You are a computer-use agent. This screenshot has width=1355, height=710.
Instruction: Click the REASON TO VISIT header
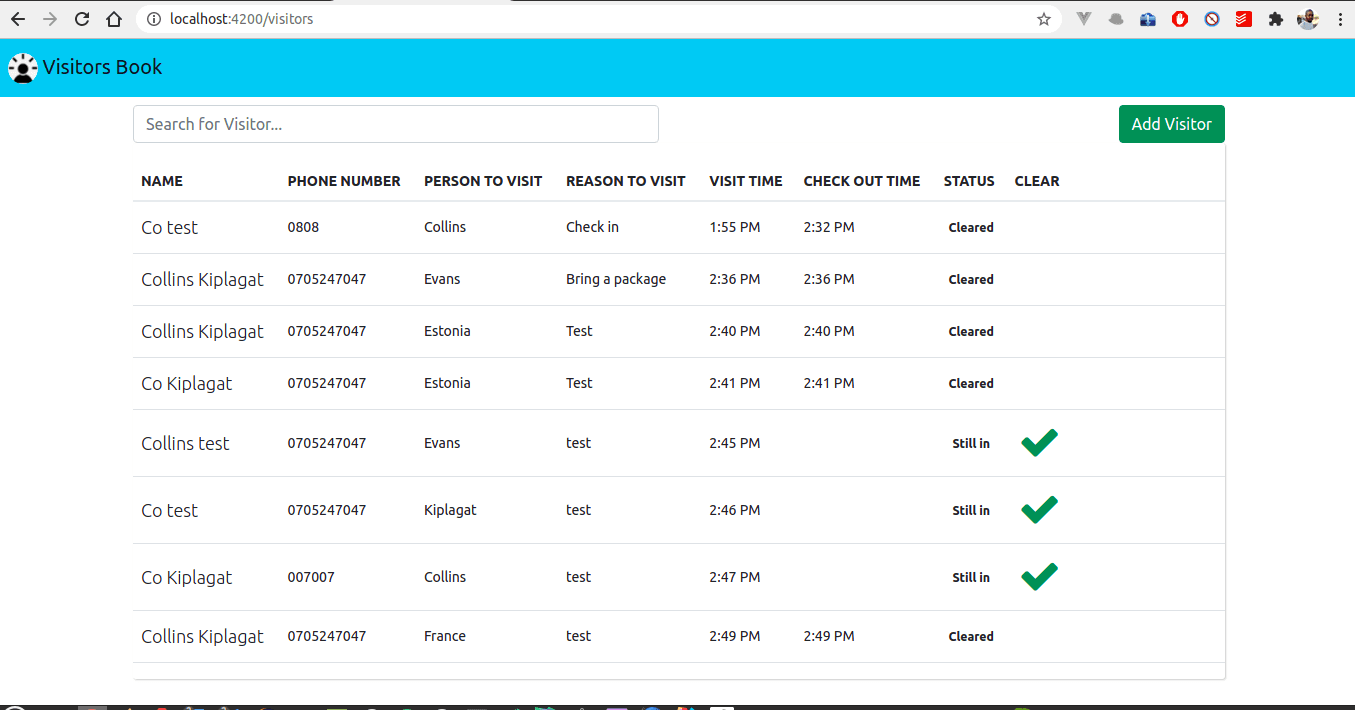(626, 181)
